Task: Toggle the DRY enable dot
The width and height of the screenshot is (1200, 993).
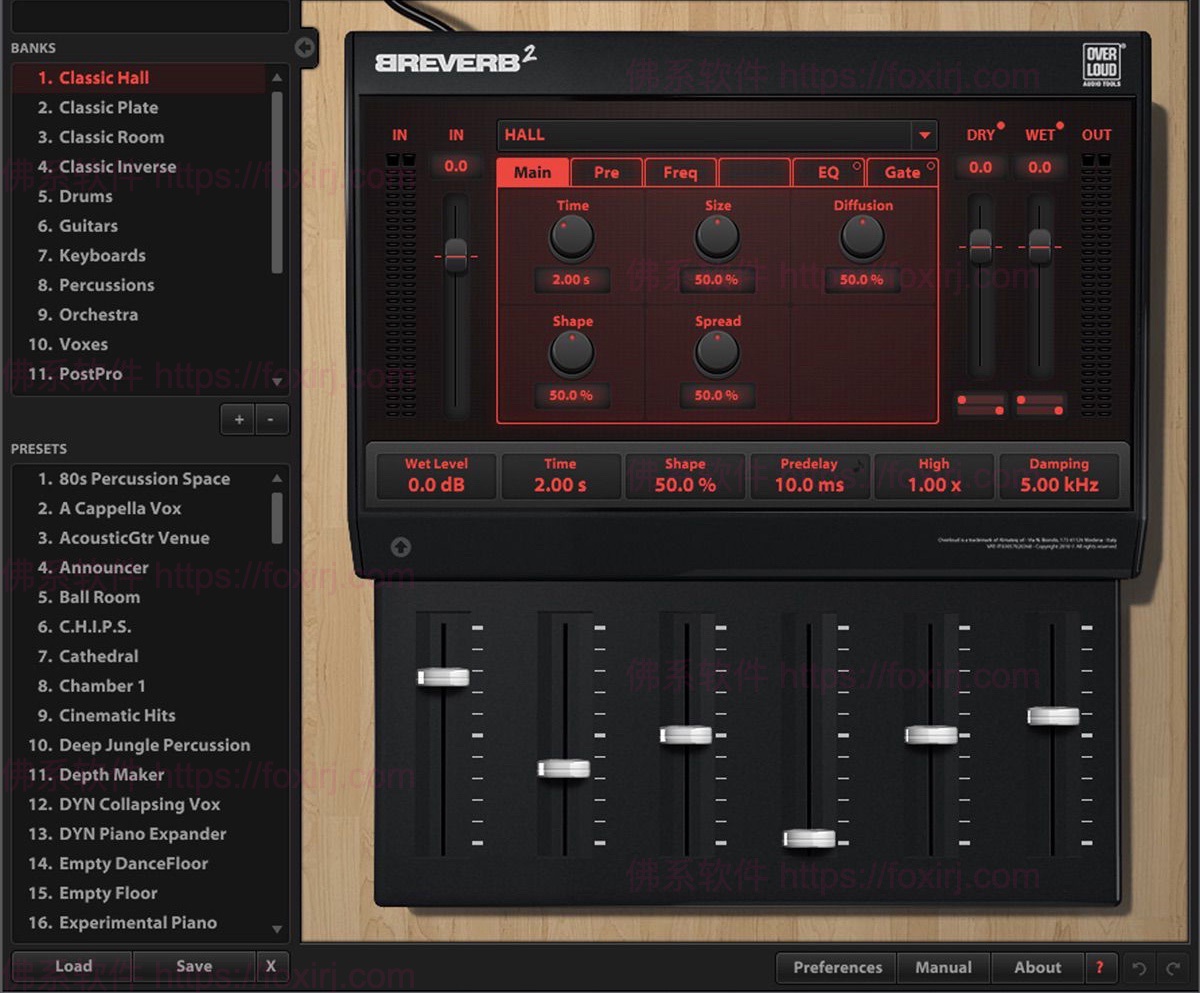Action: coord(1000,125)
